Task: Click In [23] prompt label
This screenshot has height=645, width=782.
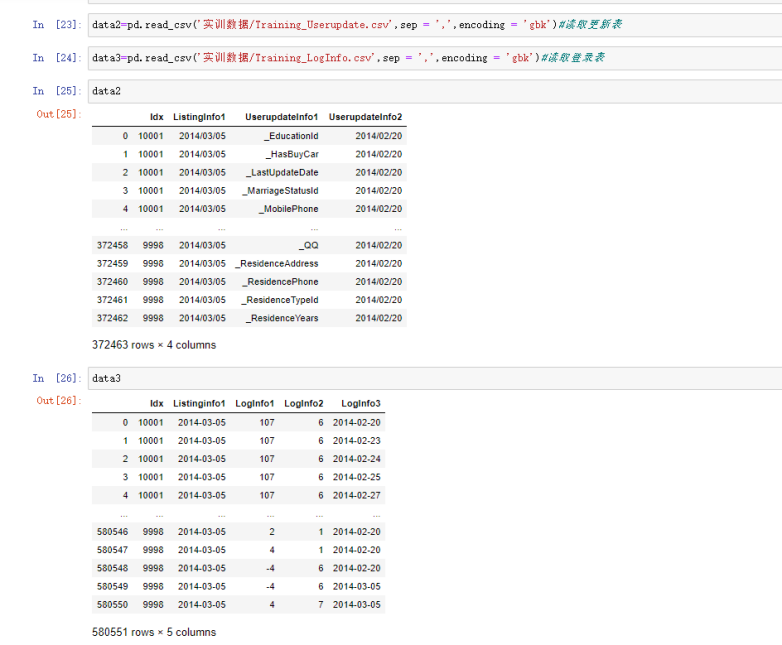Action: point(56,24)
